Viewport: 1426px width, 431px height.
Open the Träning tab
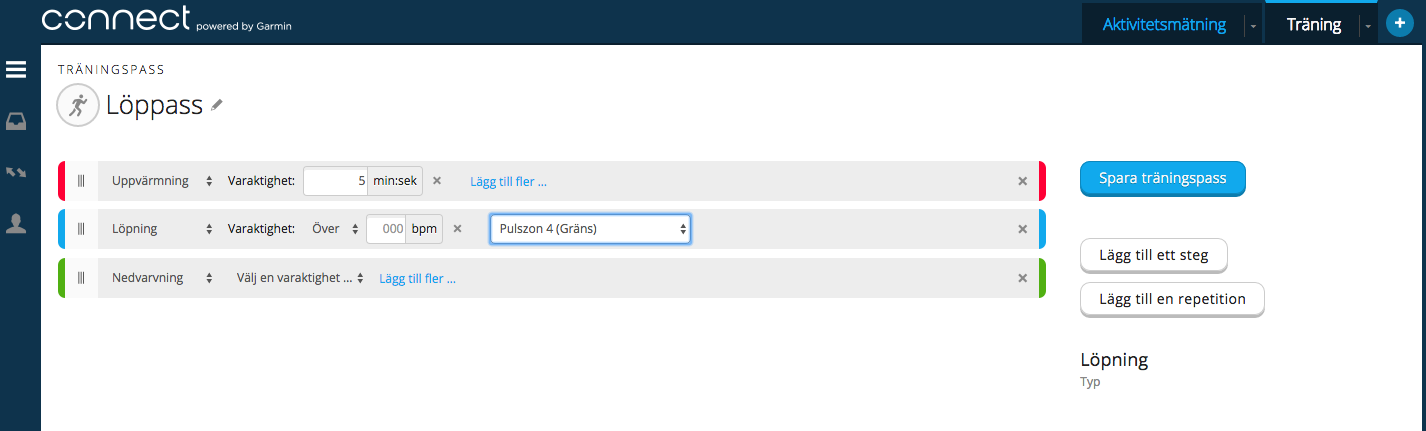click(x=1314, y=24)
